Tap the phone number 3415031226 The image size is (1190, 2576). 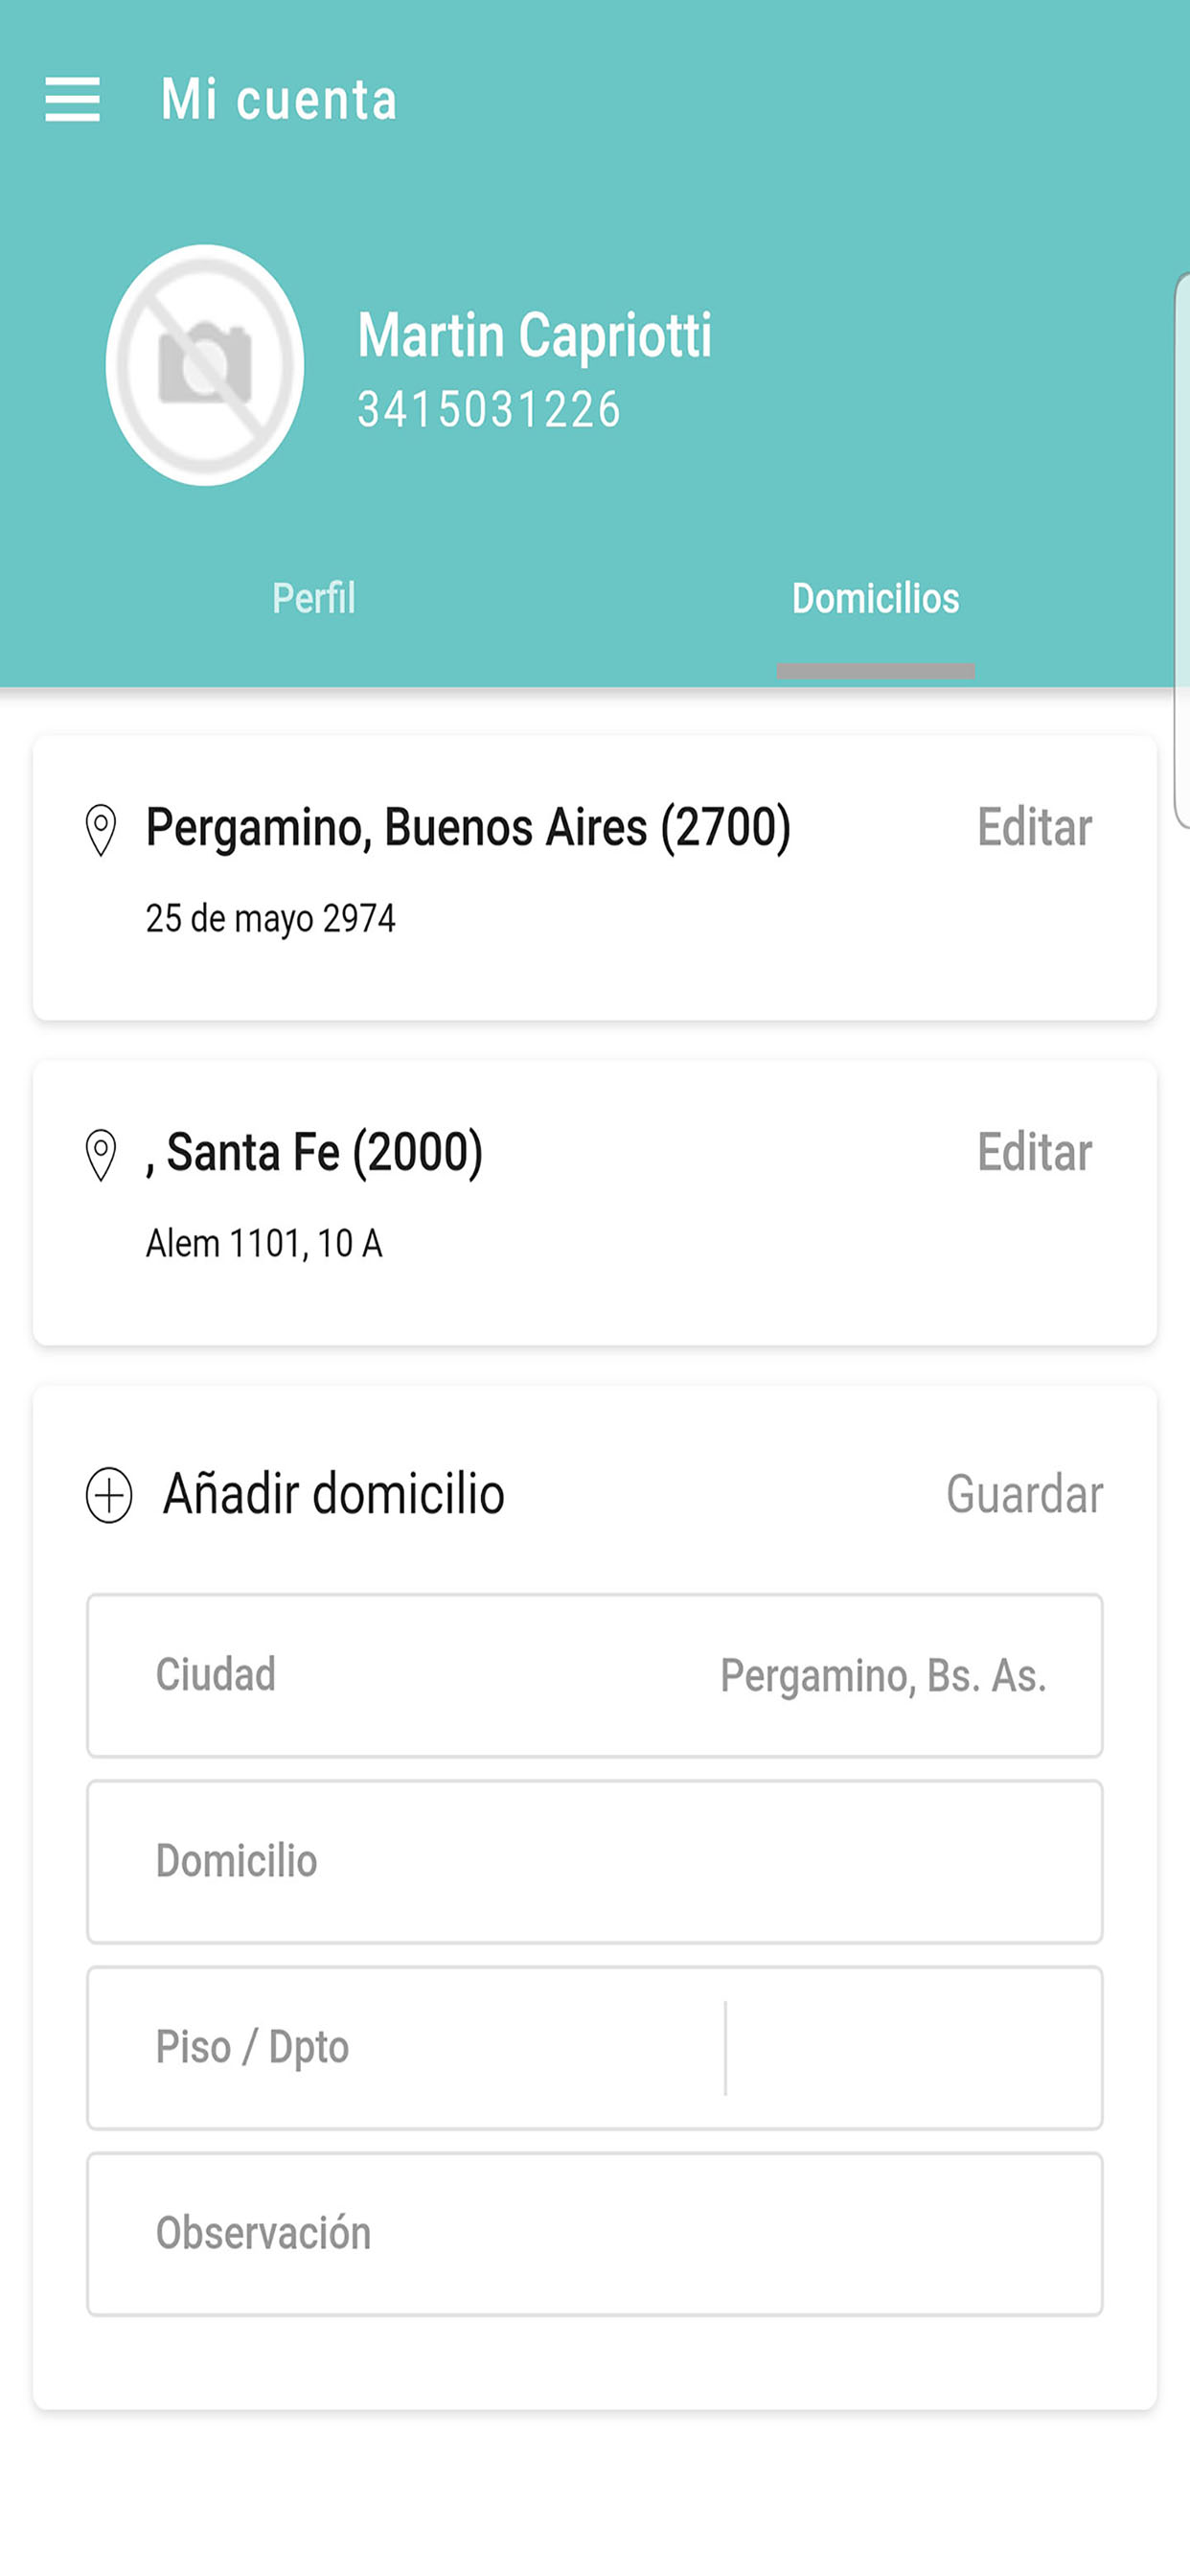(x=489, y=410)
